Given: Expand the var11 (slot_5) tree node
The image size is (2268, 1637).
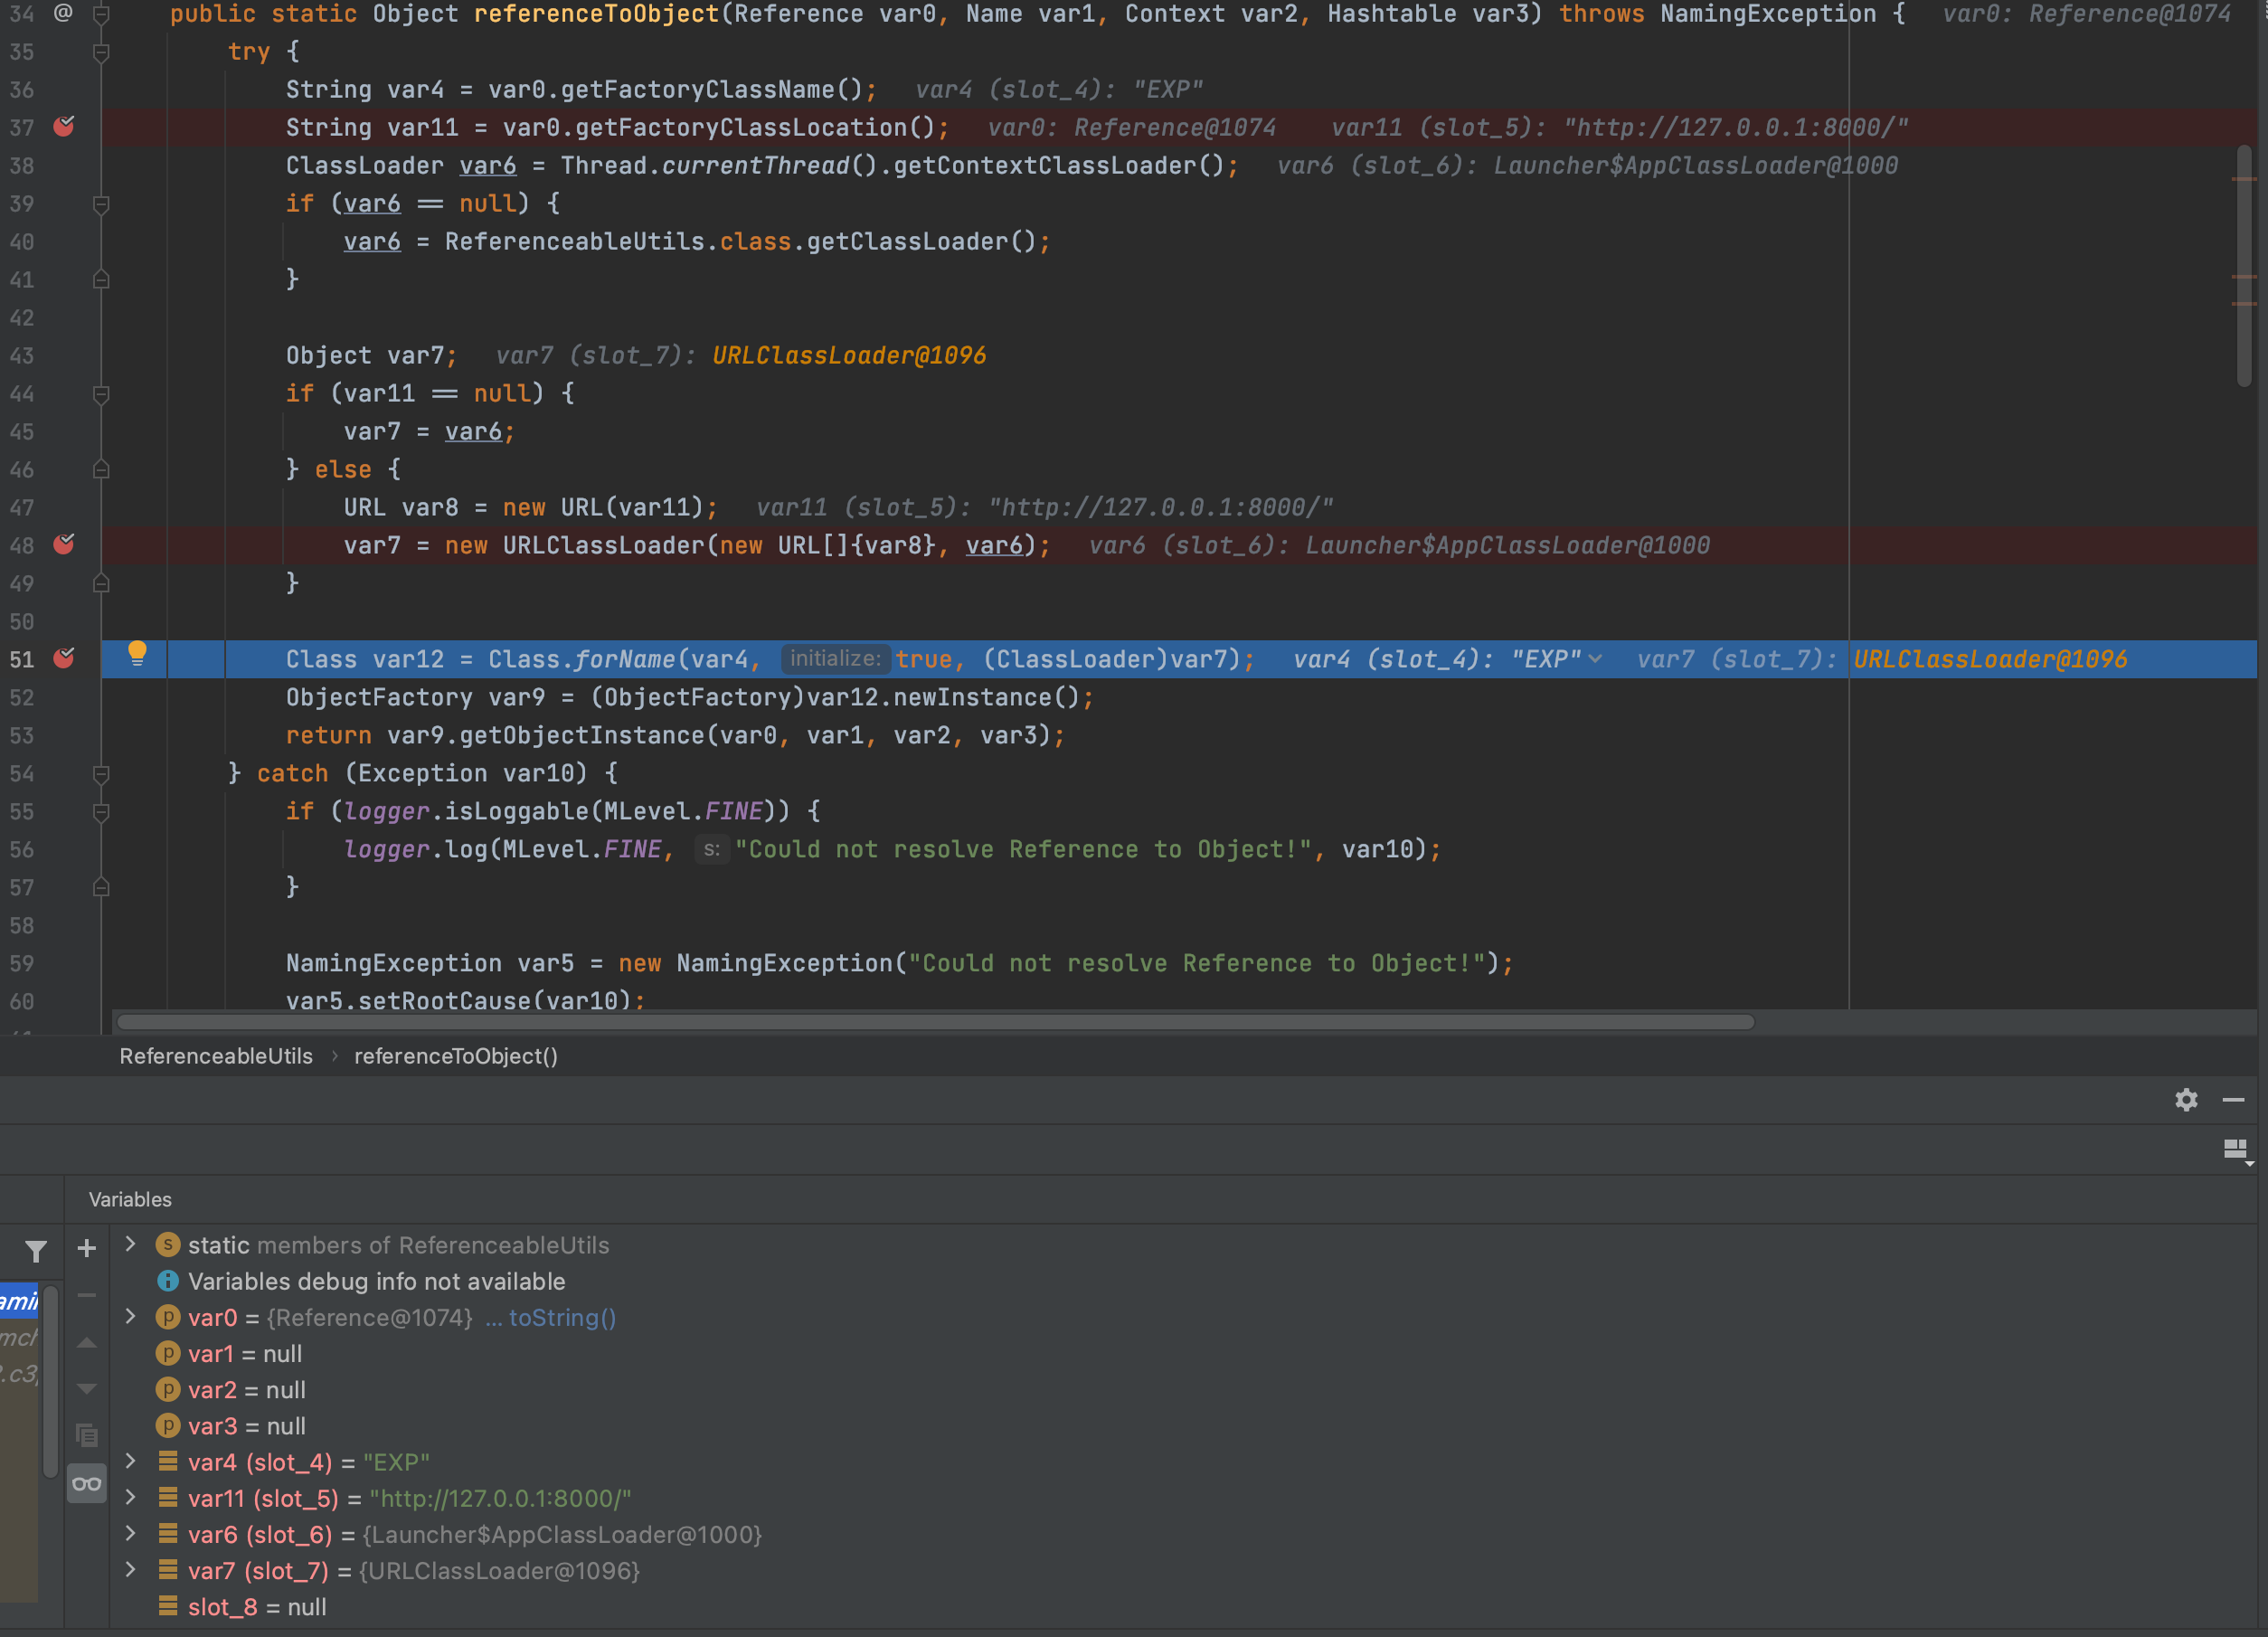Looking at the screenshot, I should pyautogui.click(x=130, y=1497).
